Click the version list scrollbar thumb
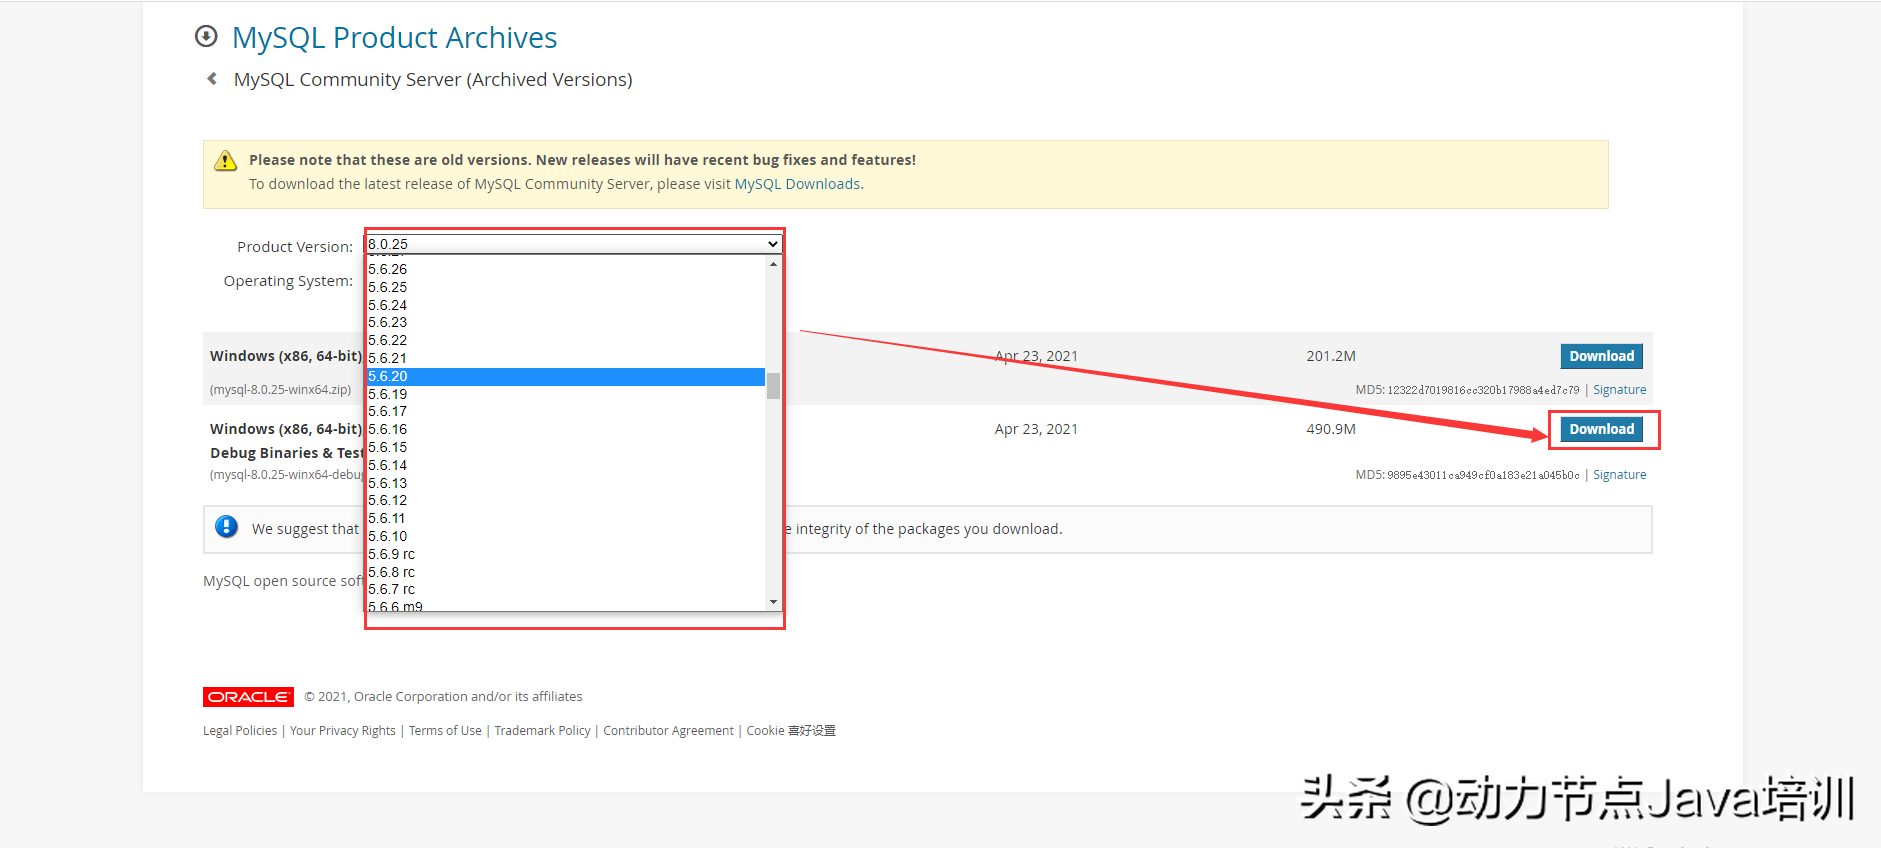The width and height of the screenshot is (1881, 848). [x=773, y=385]
